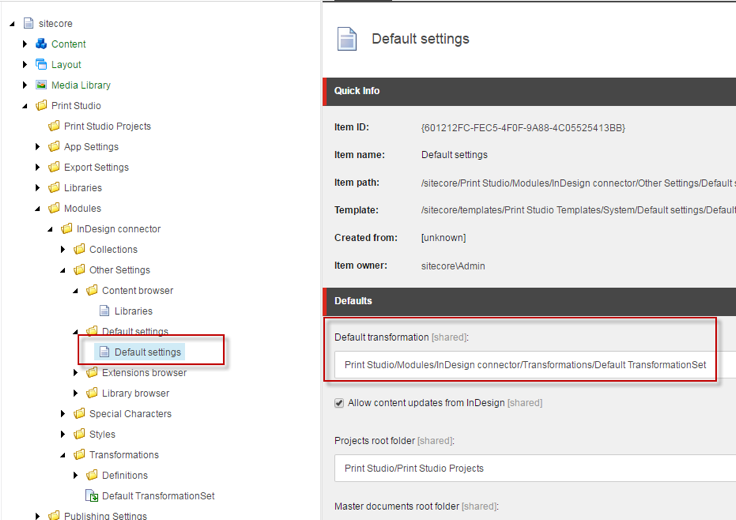Image resolution: width=736 pixels, height=520 pixels.
Task: Collapse the InDesign connector node
Action: coord(50,229)
